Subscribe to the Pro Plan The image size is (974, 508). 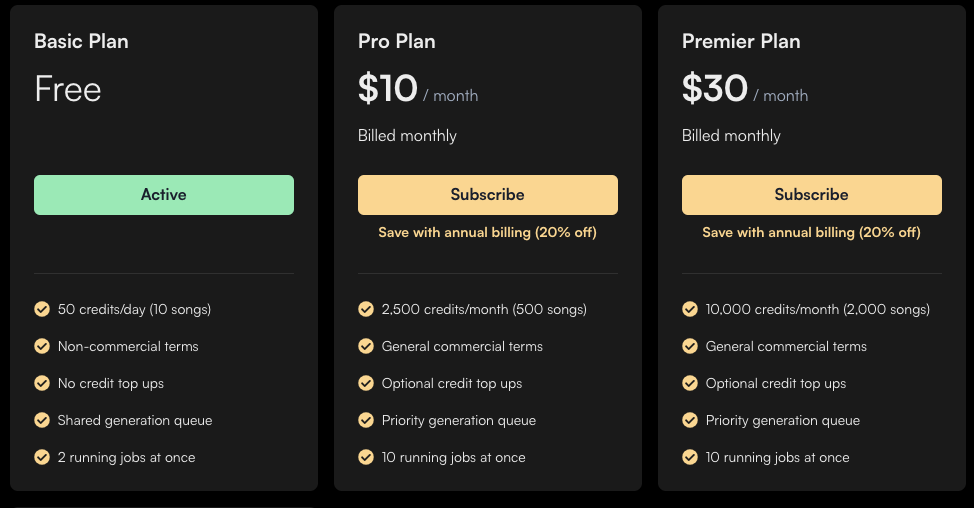[488, 195]
